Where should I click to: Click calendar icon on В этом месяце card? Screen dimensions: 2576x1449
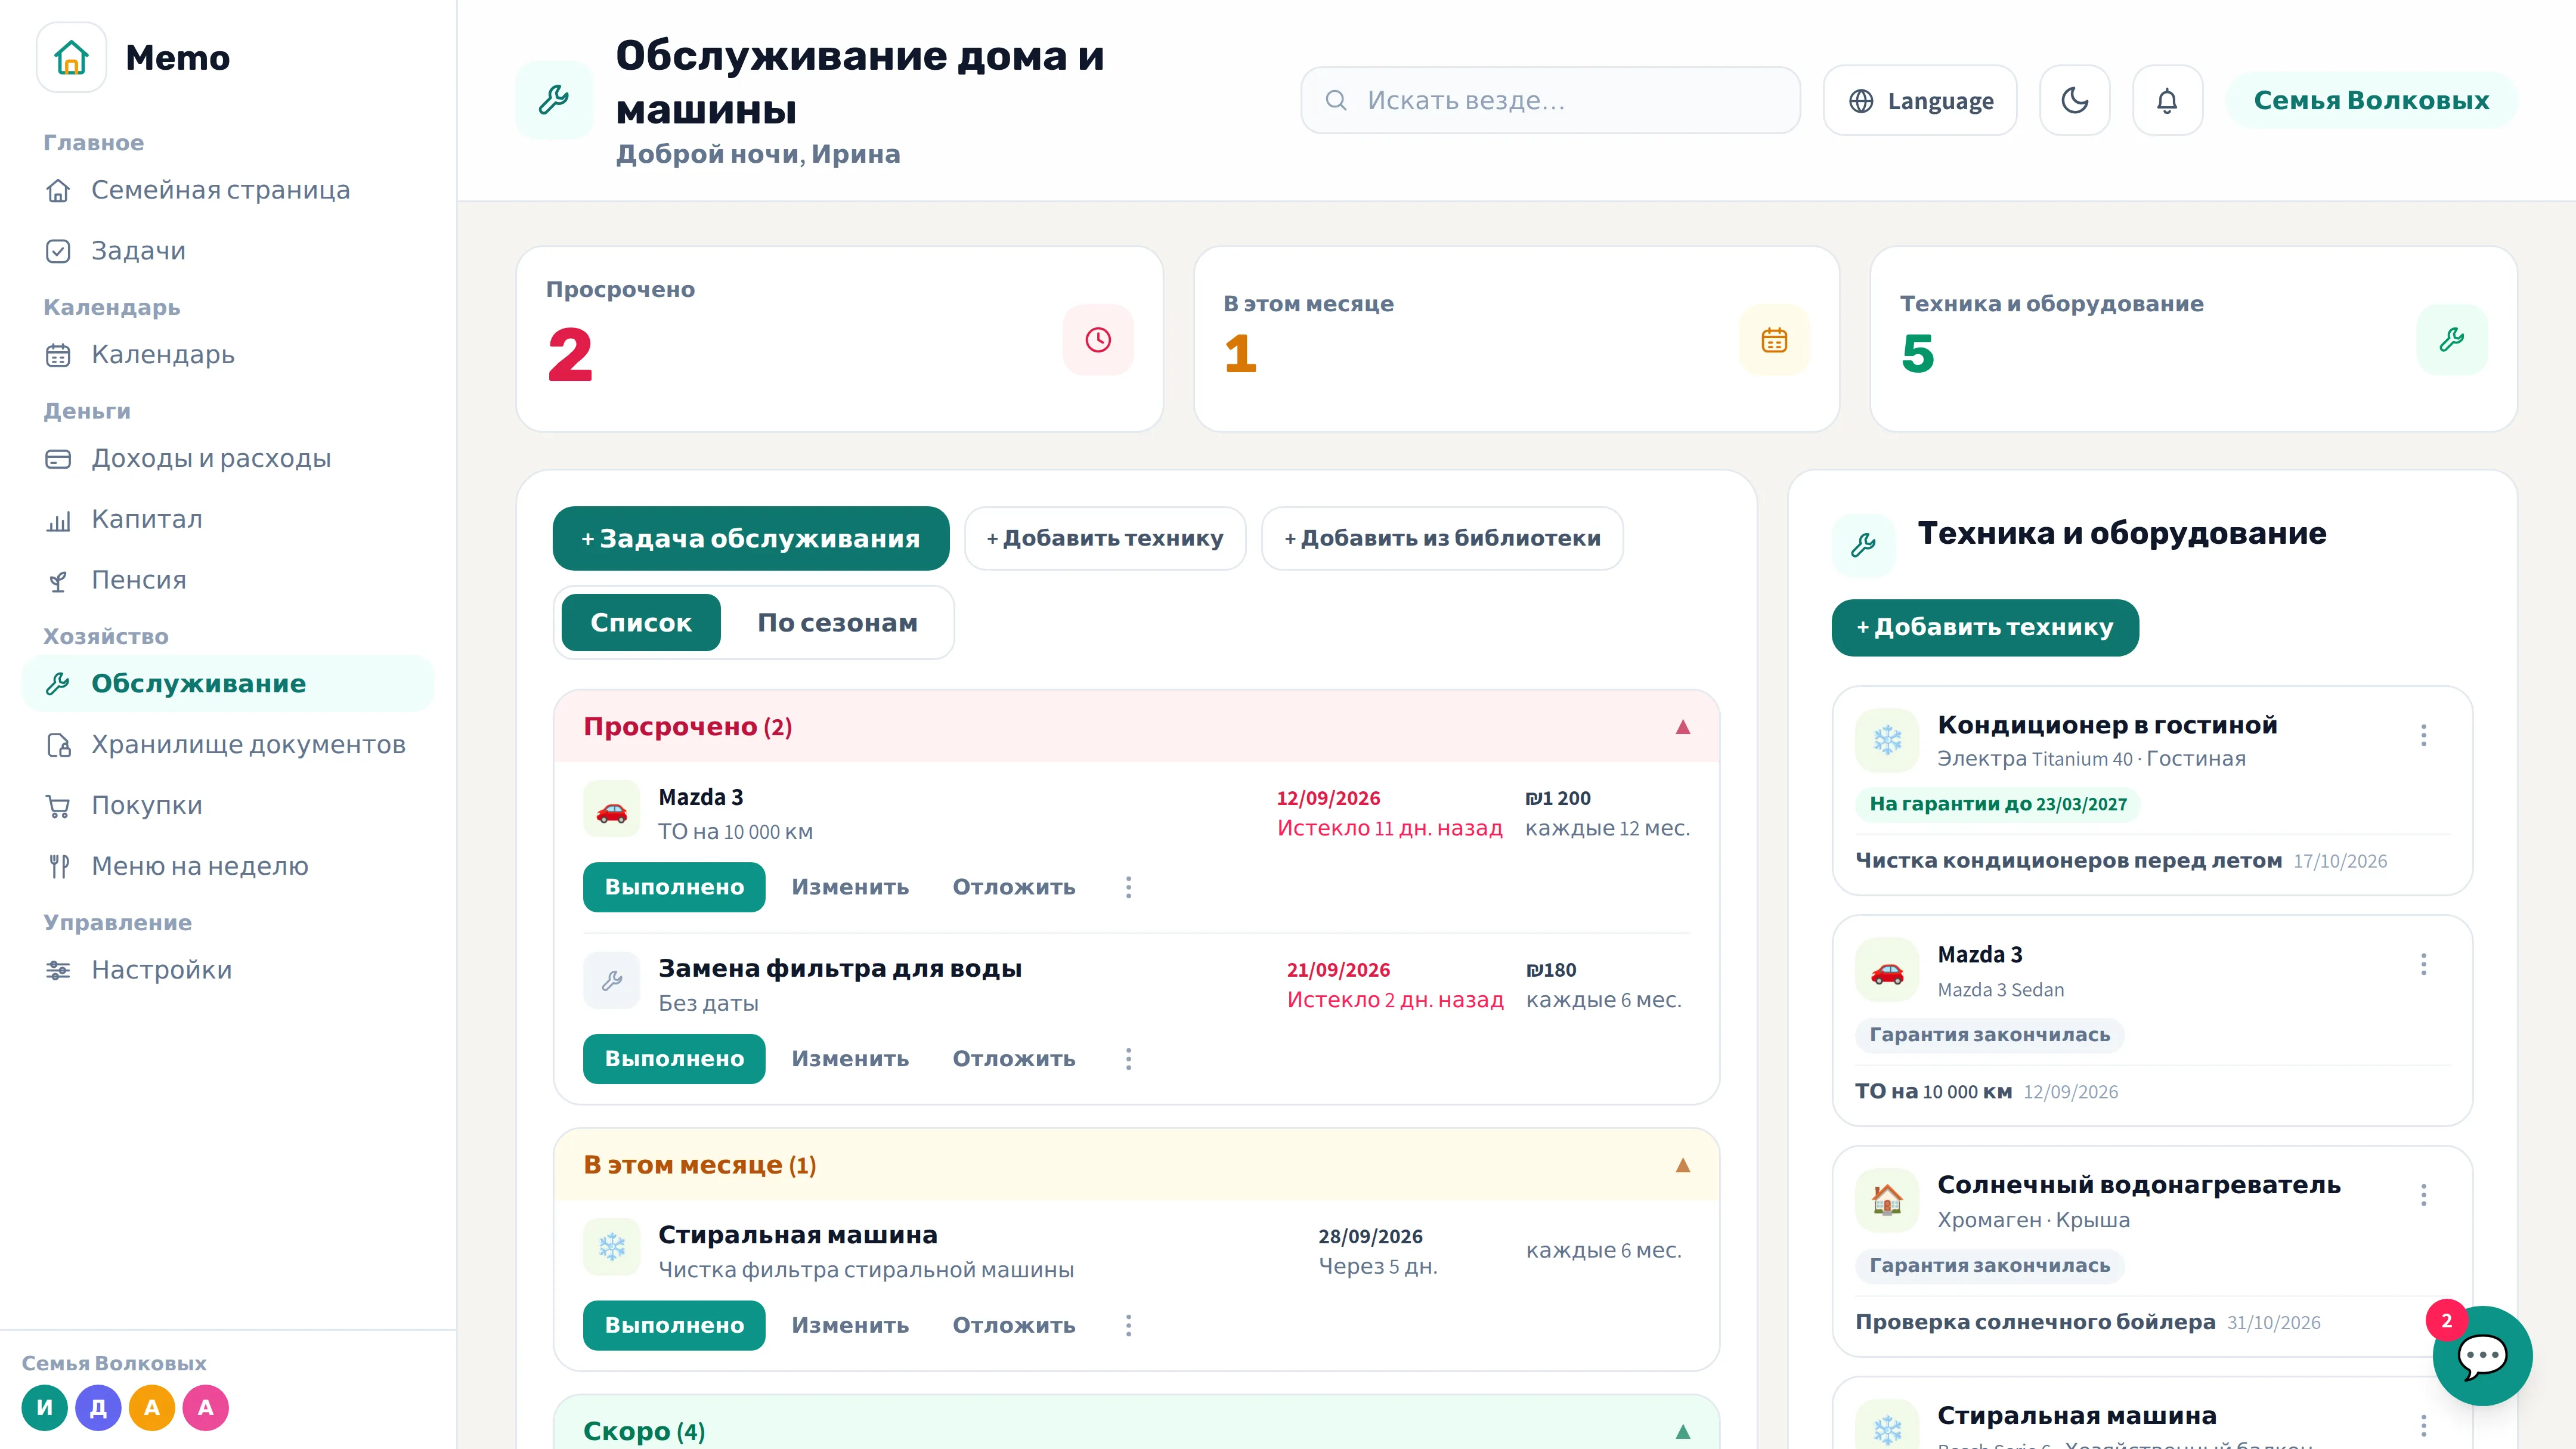[x=1774, y=340]
